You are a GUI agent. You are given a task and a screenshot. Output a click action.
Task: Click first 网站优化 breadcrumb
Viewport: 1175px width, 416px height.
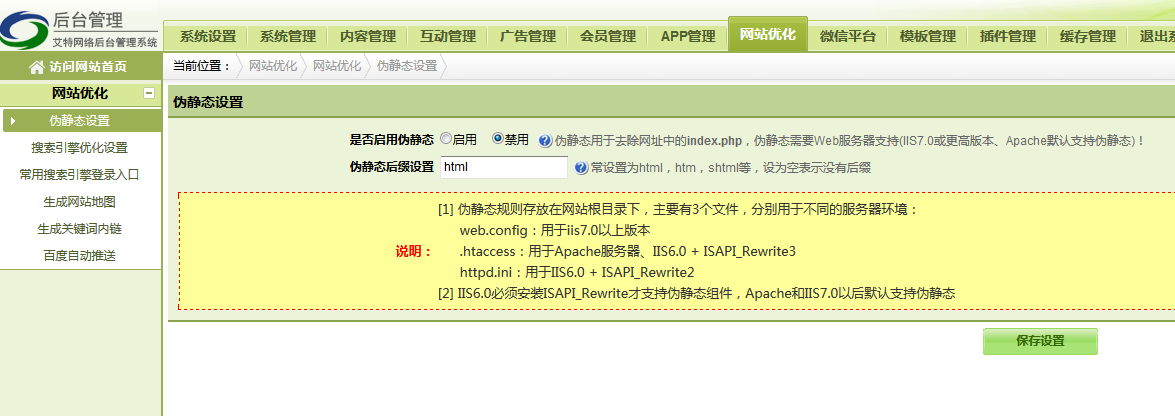[x=273, y=66]
